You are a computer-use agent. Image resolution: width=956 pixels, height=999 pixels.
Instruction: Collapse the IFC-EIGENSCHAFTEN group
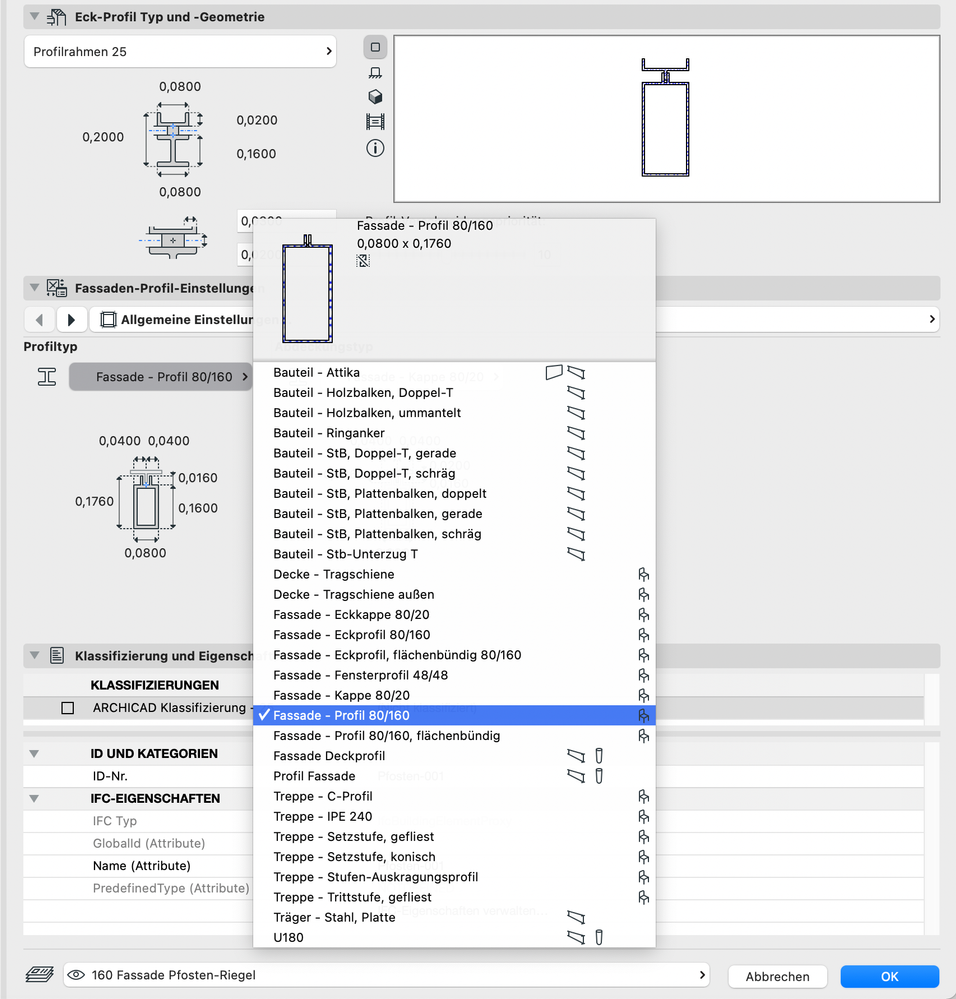click(35, 799)
